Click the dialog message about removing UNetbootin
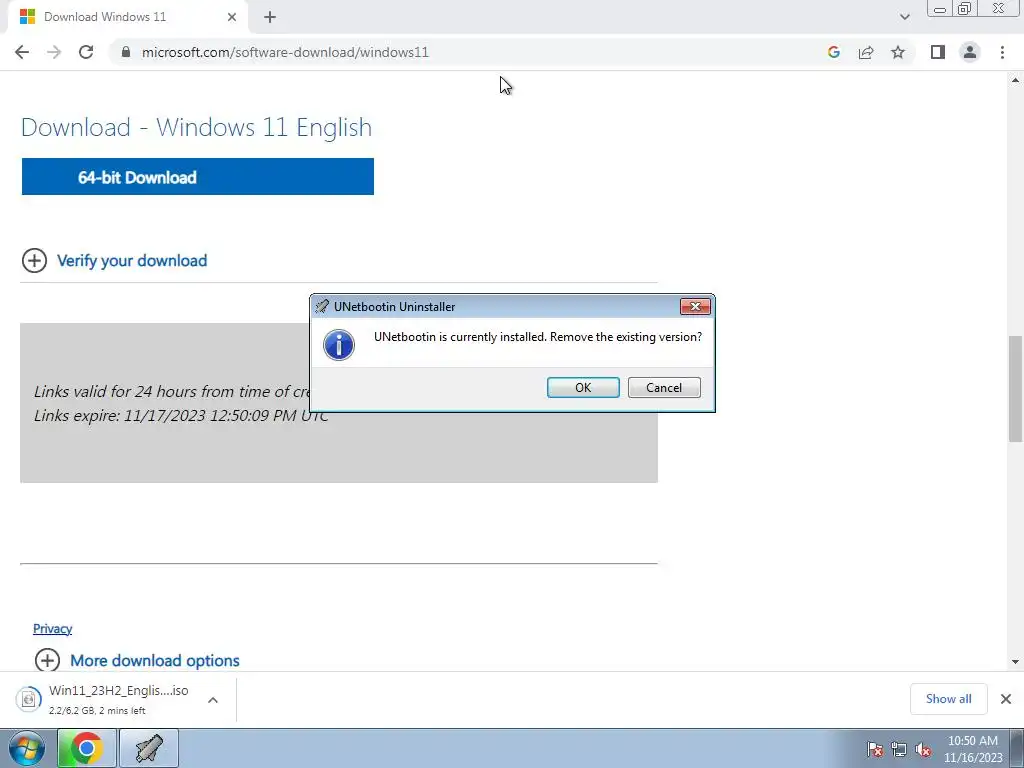Image resolution: width=1024 pixels, height=768 pixels. pos(537,337)
